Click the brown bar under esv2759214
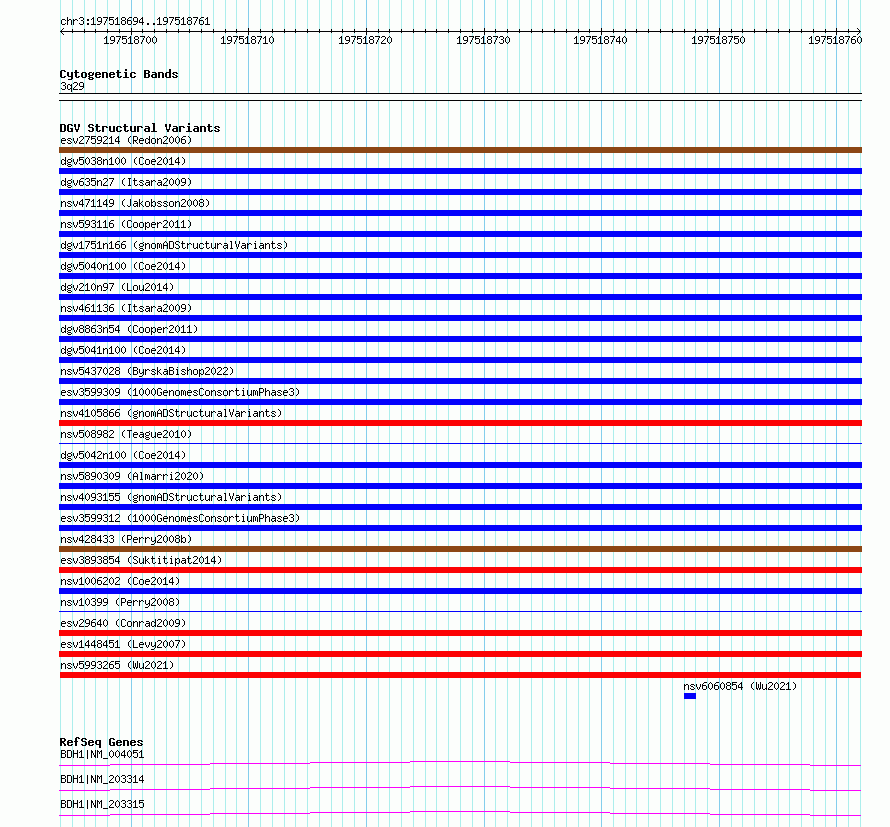This screenshot has height=827, width=890. (x=460, y=150)
